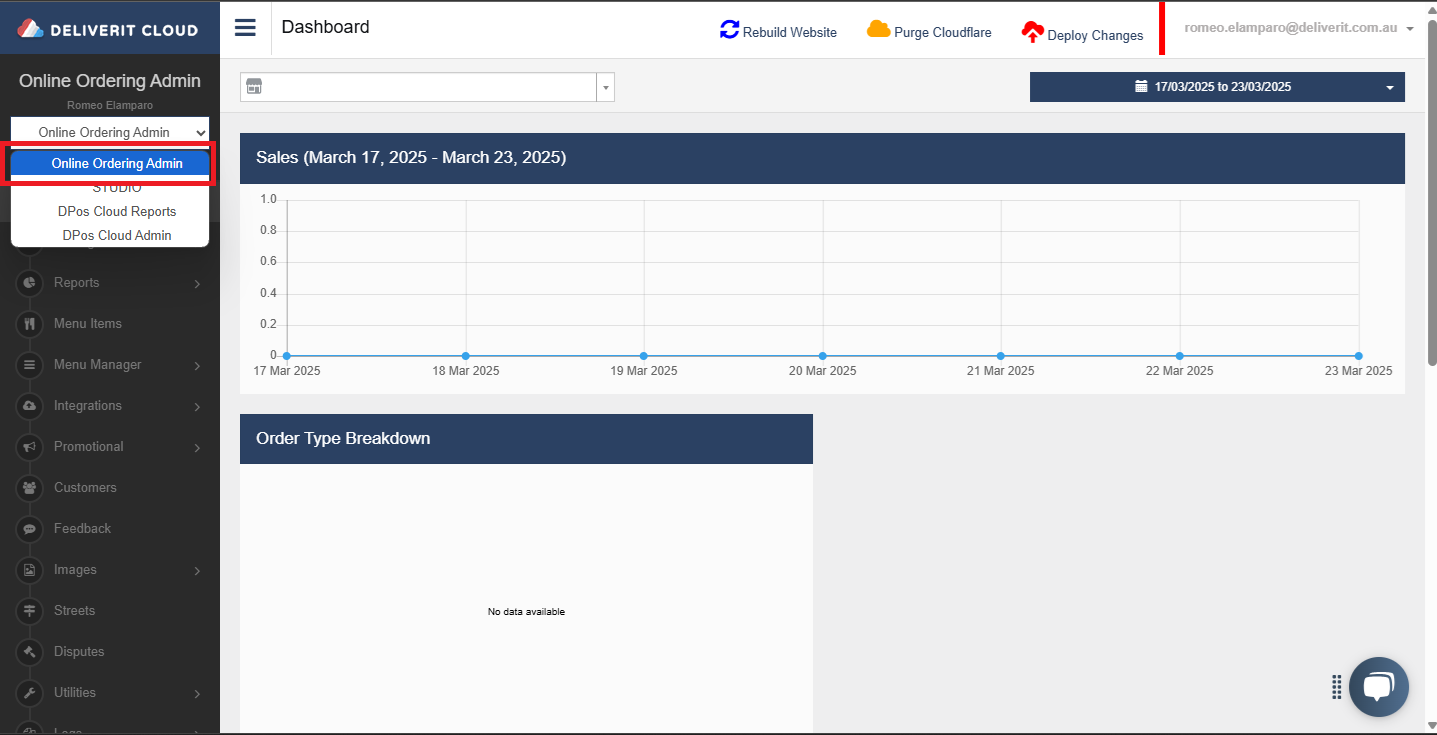Viewport: 1437px width, 735px height.
Task: Expand the Promotional submenu arrow
Action: pos(197,448)
